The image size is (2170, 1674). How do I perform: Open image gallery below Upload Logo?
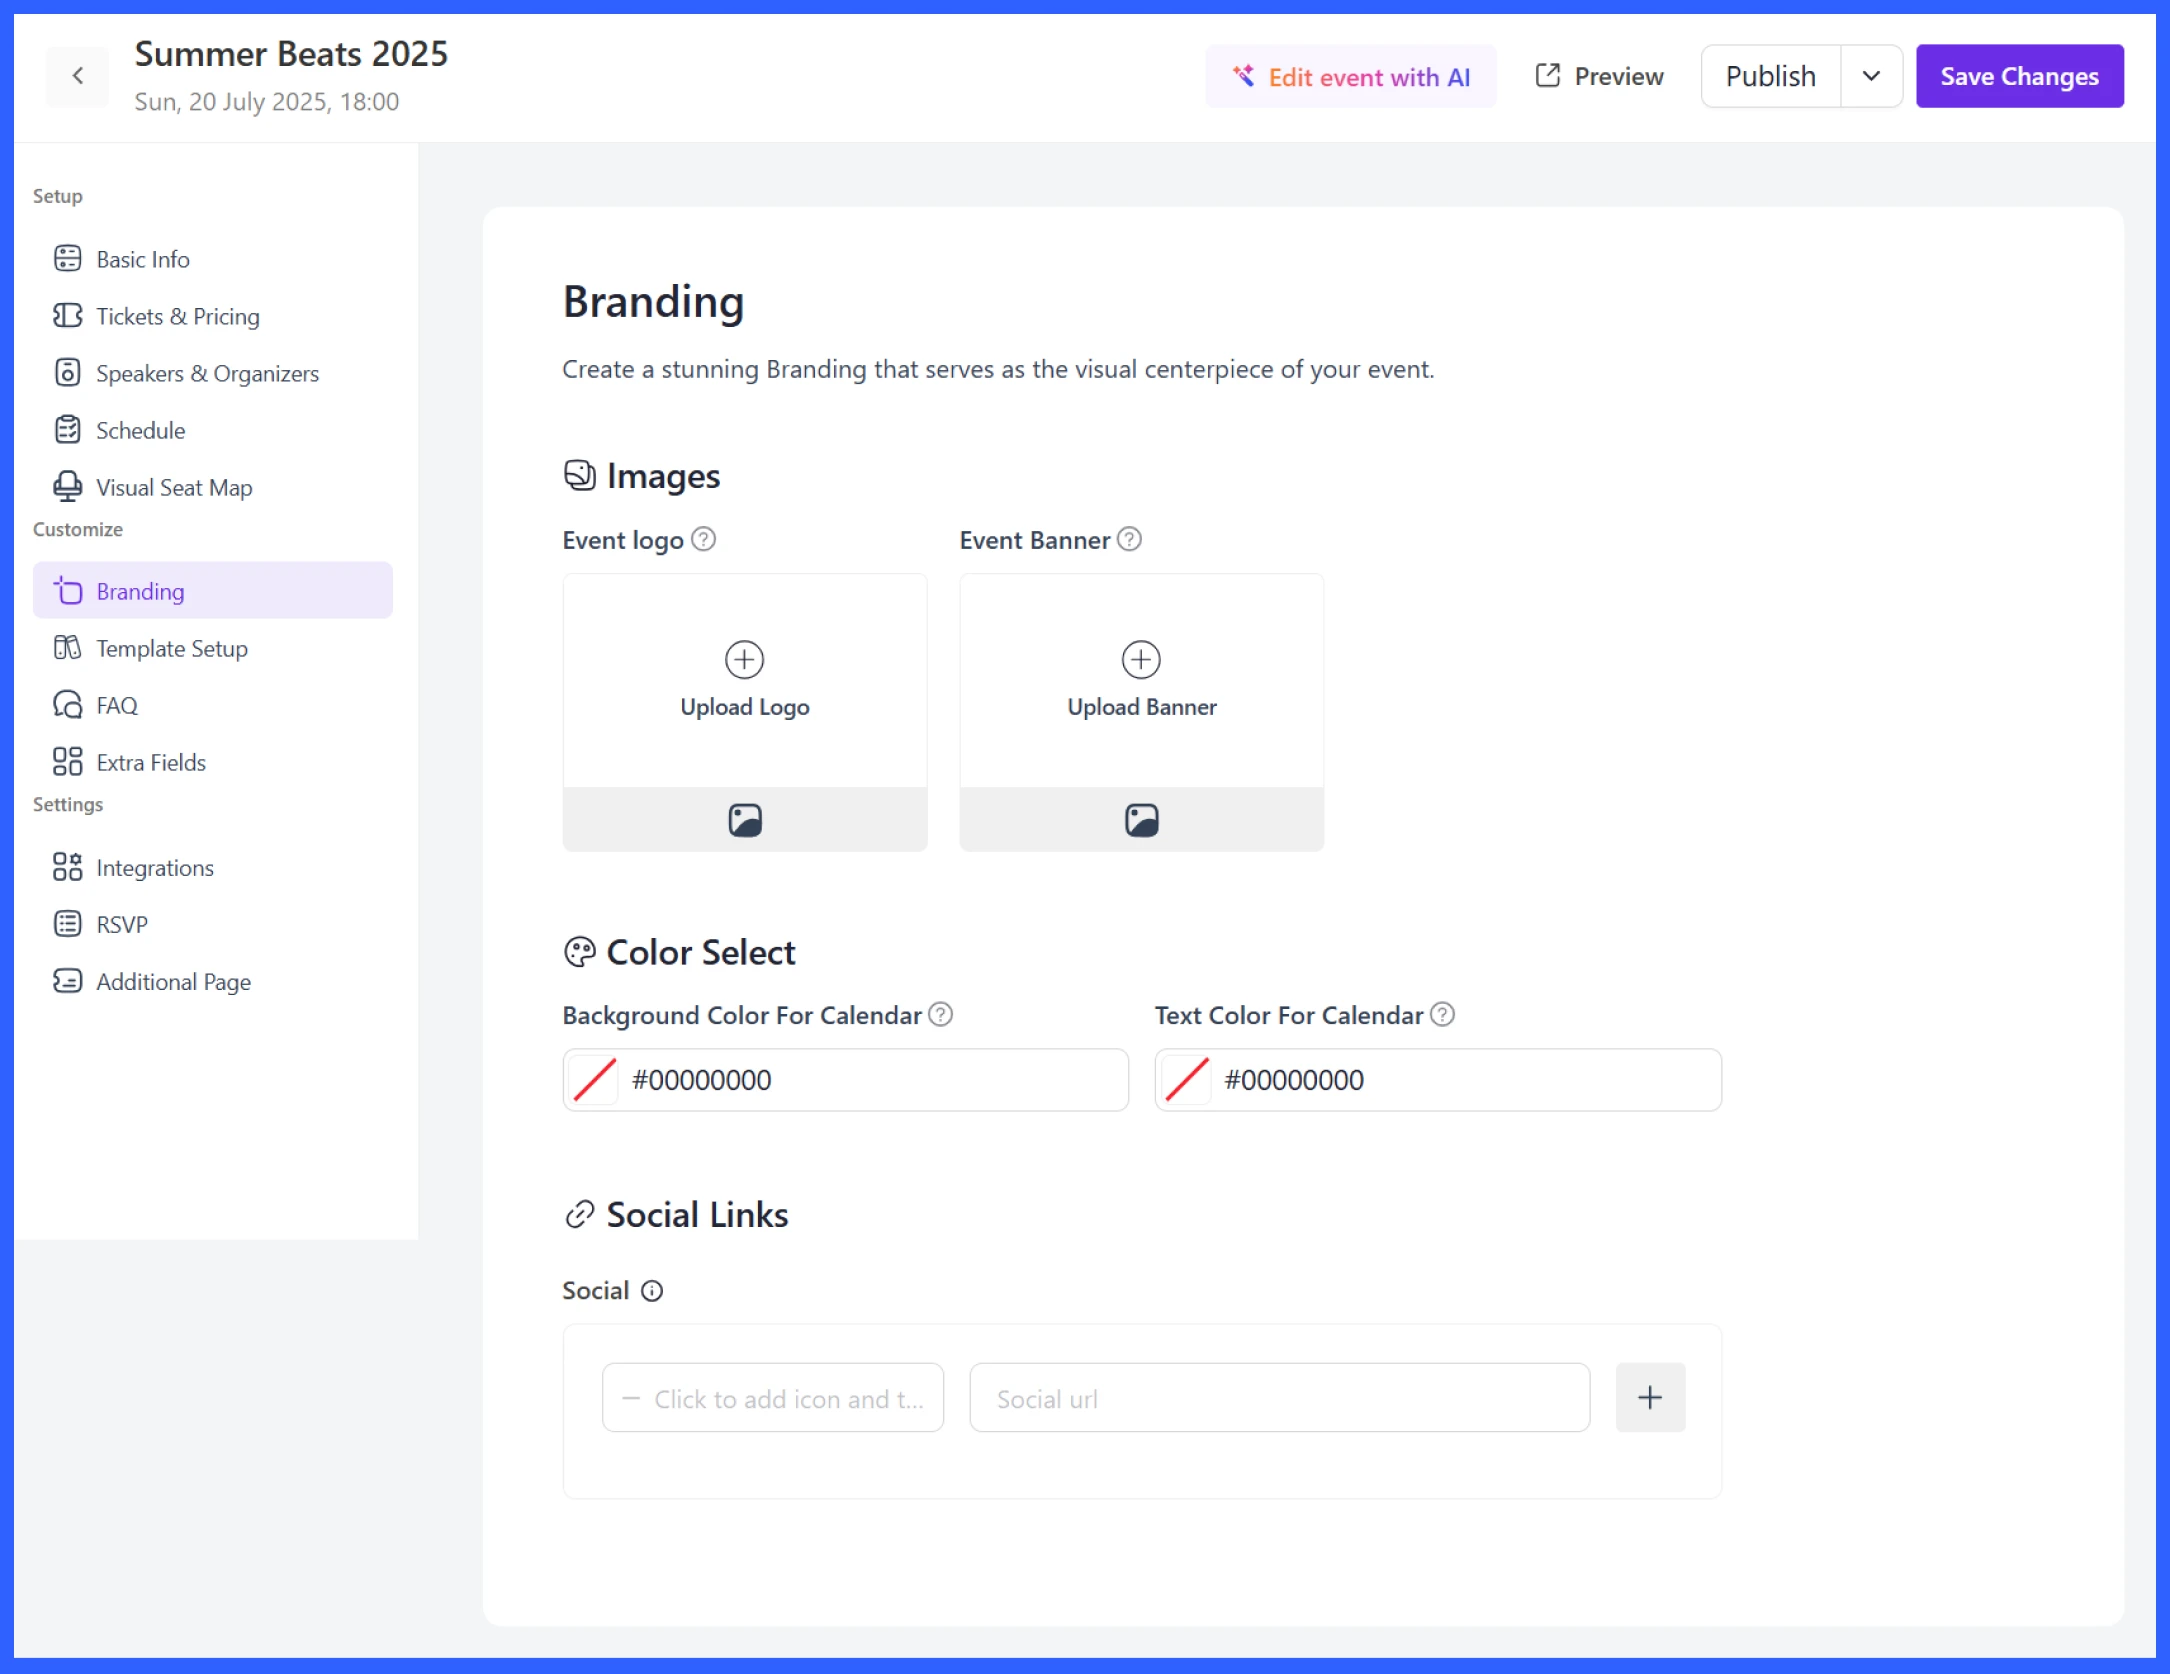tap(745, 820)
